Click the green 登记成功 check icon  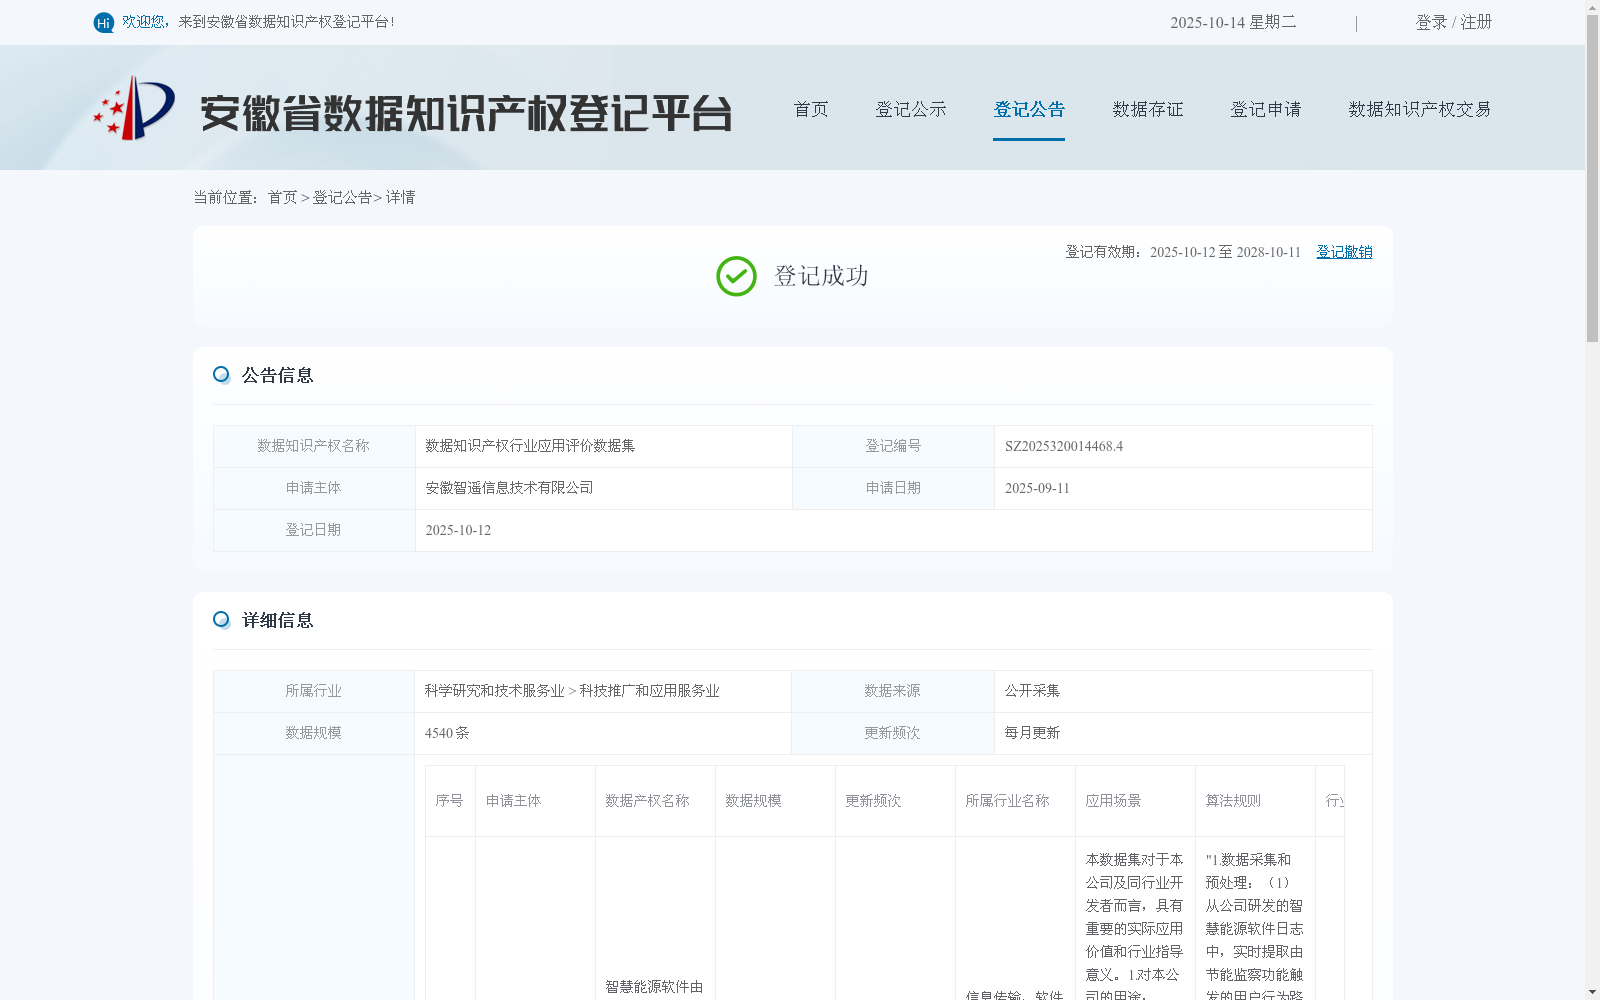tap(736, 276)
